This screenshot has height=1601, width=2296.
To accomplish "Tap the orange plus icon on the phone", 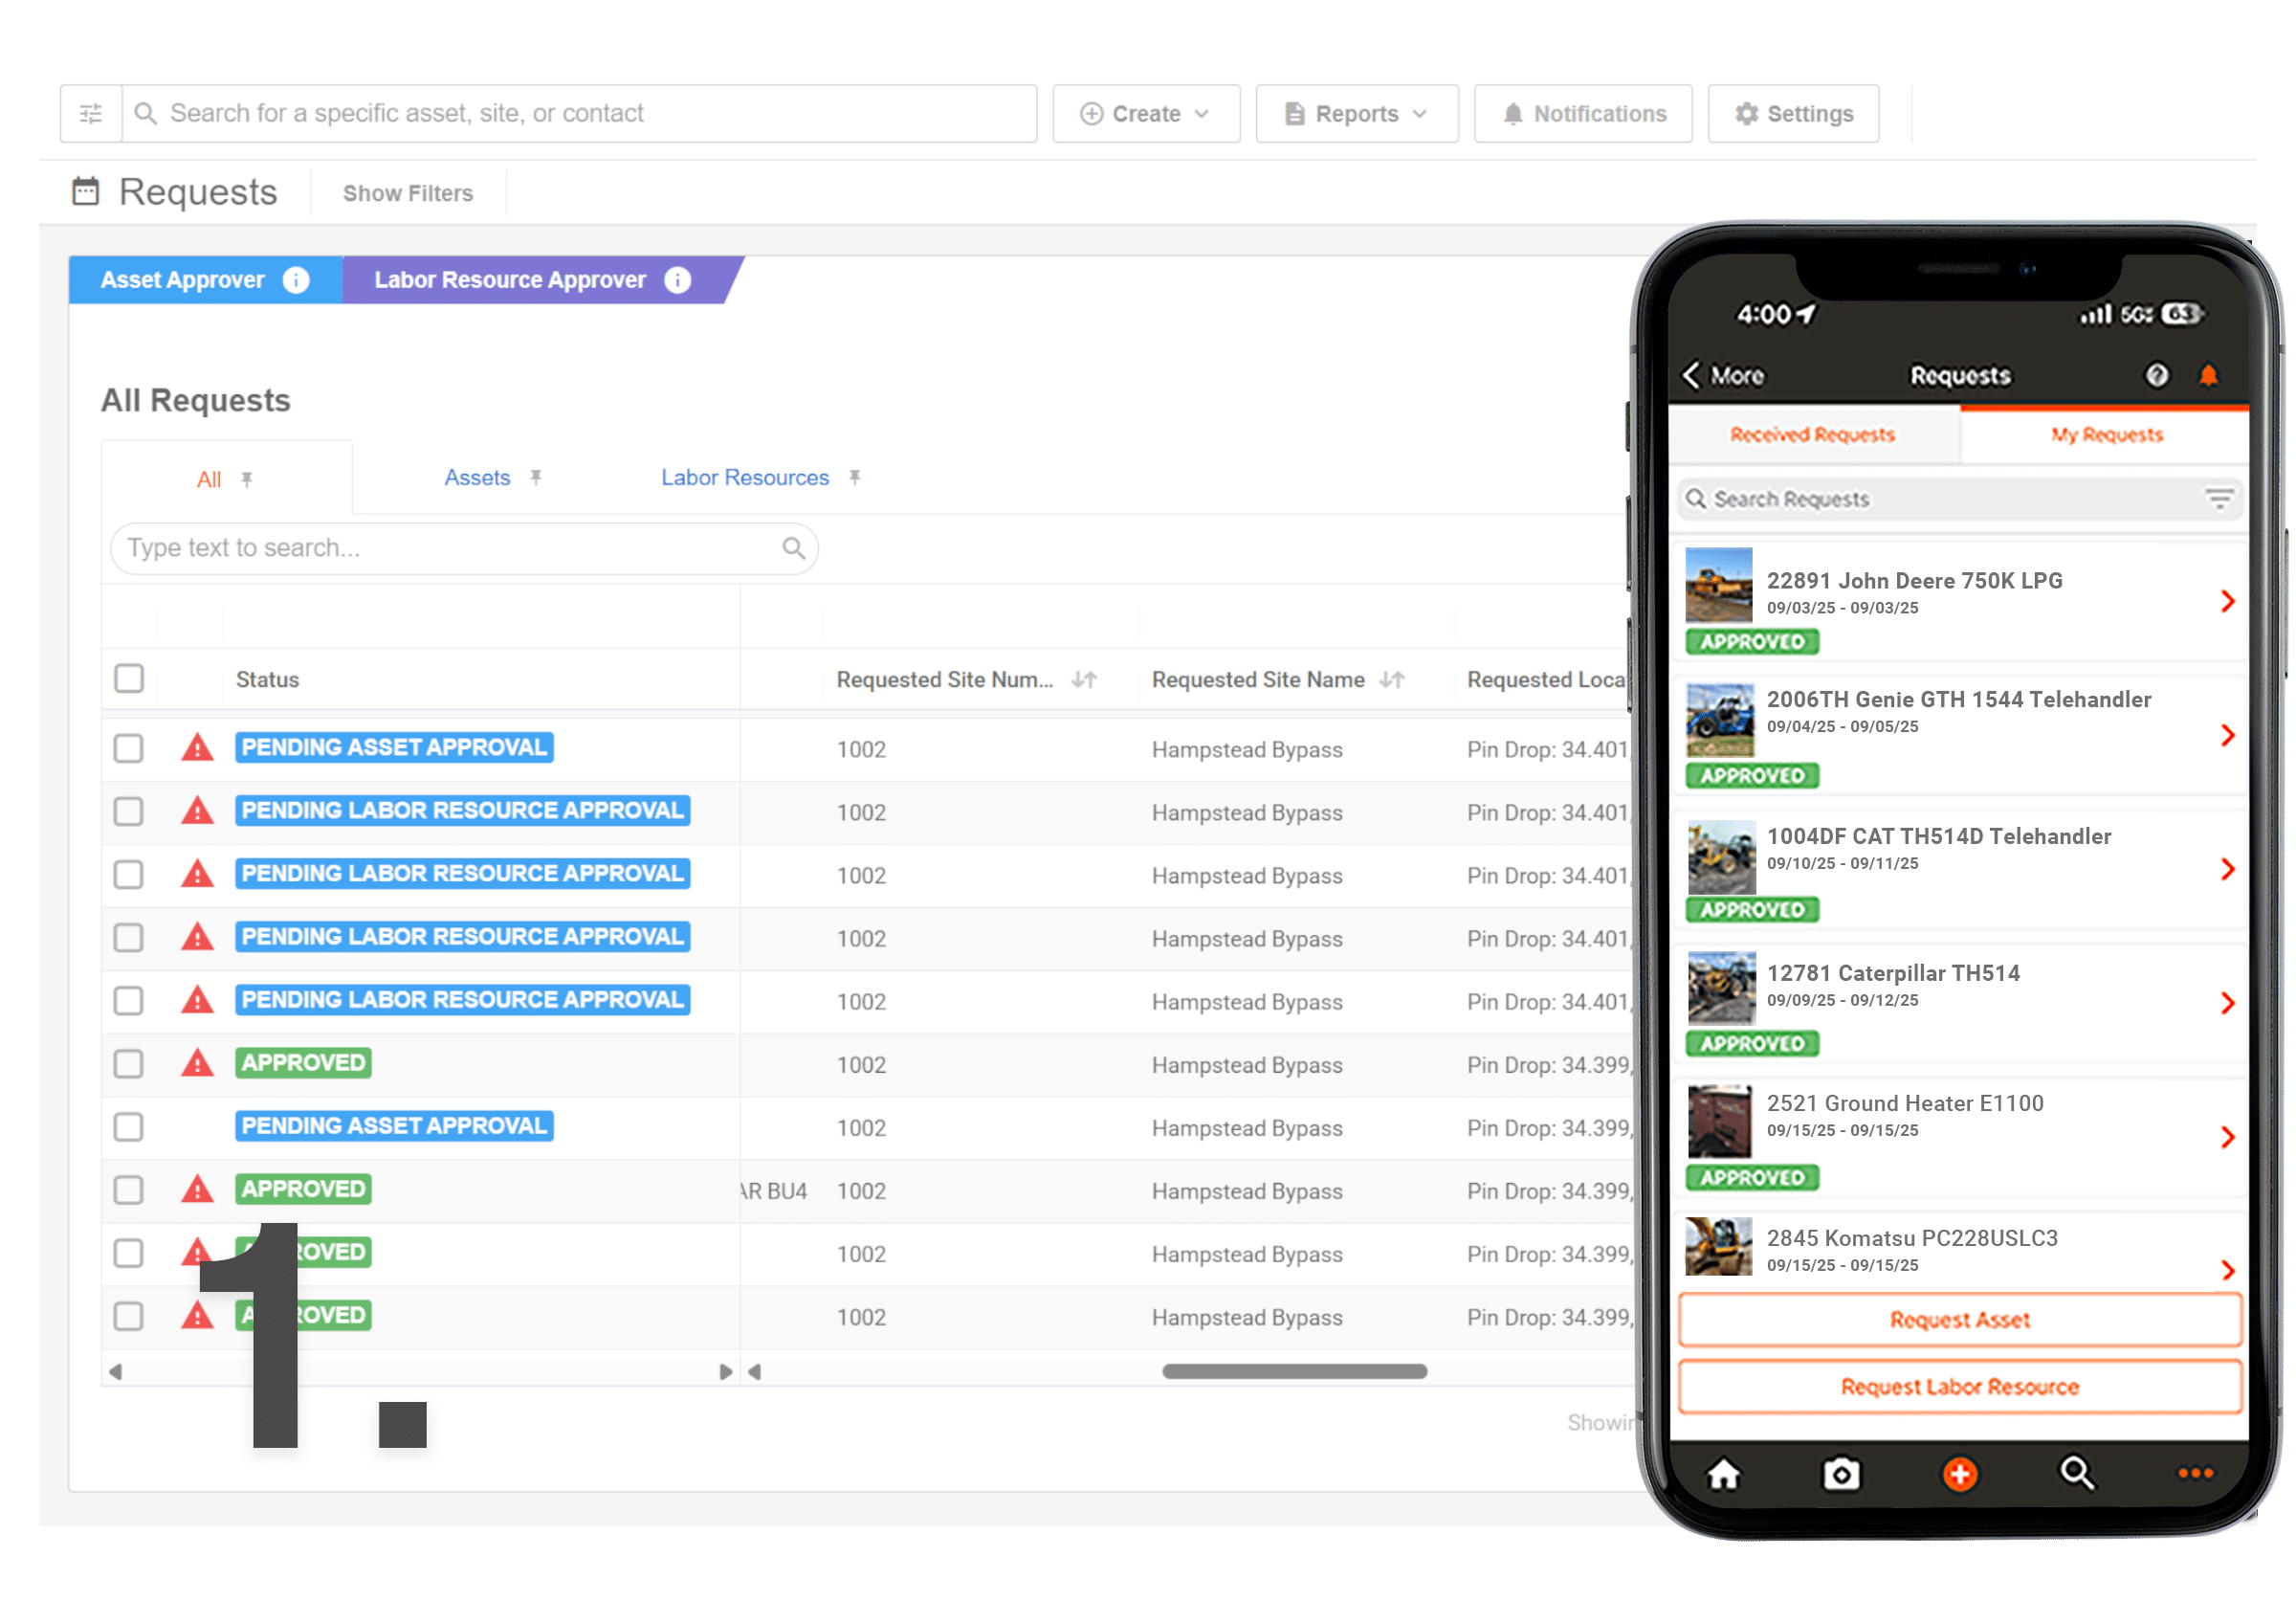I will point(1960,1473).
